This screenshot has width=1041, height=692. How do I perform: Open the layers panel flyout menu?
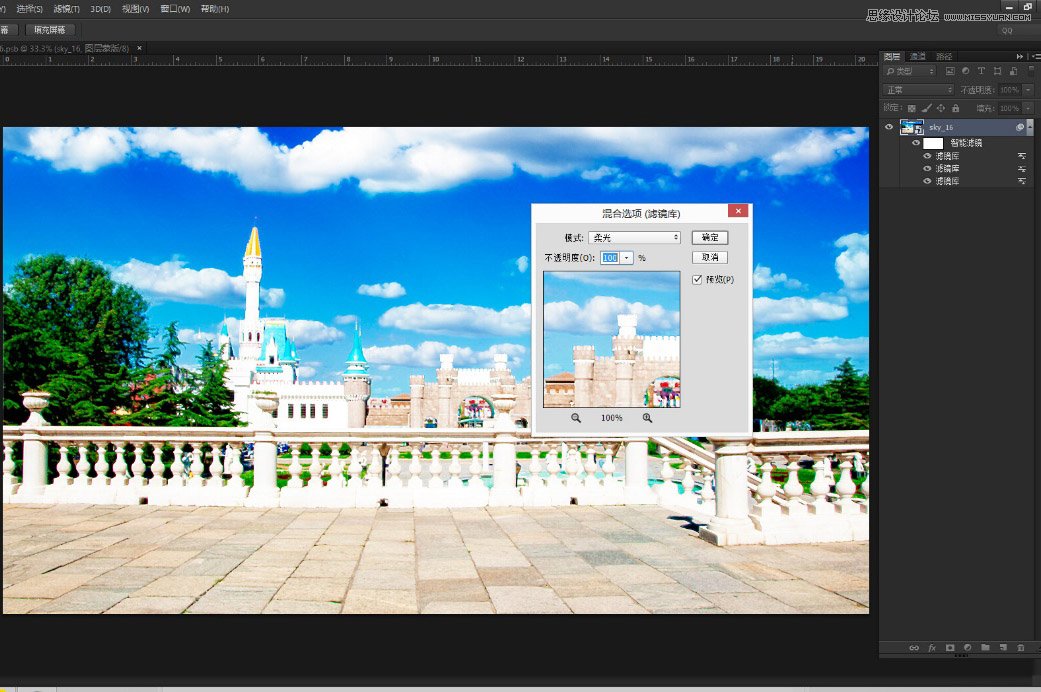pyautogui.click(x=1036, y=56)
